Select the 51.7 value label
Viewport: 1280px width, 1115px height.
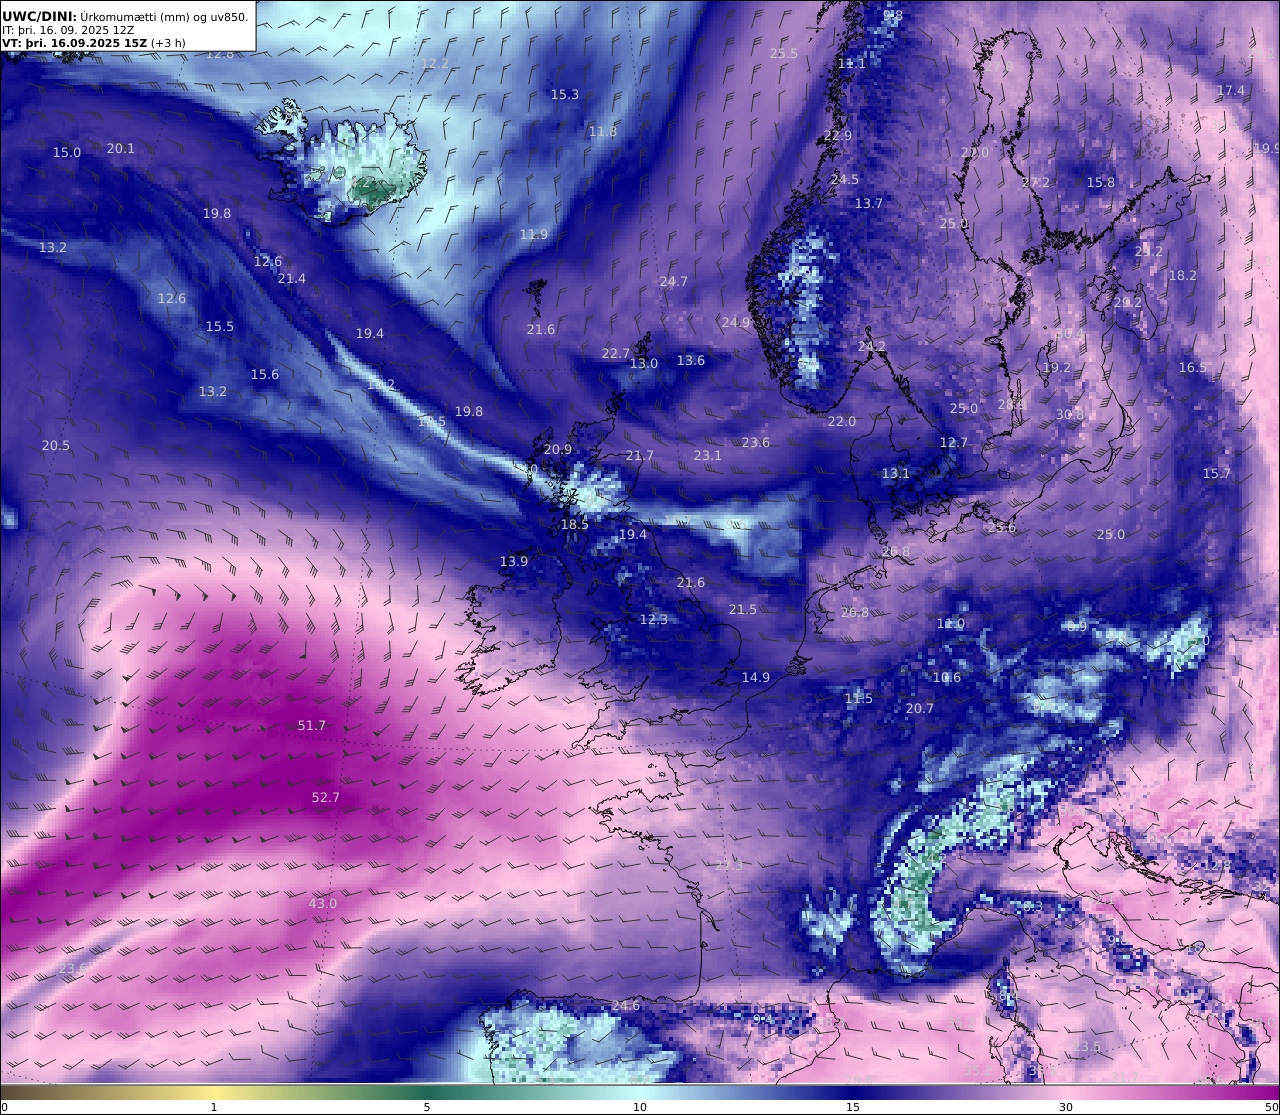(x=312, y=725)
